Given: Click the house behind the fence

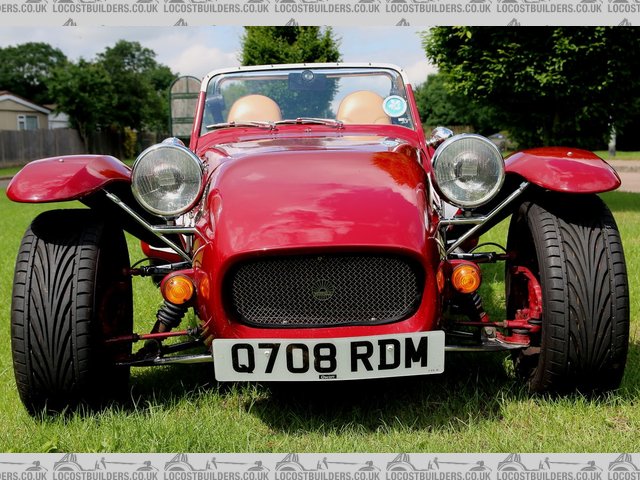Looking at the screenshot, I should pyautogui.click(x=24, y=114).
